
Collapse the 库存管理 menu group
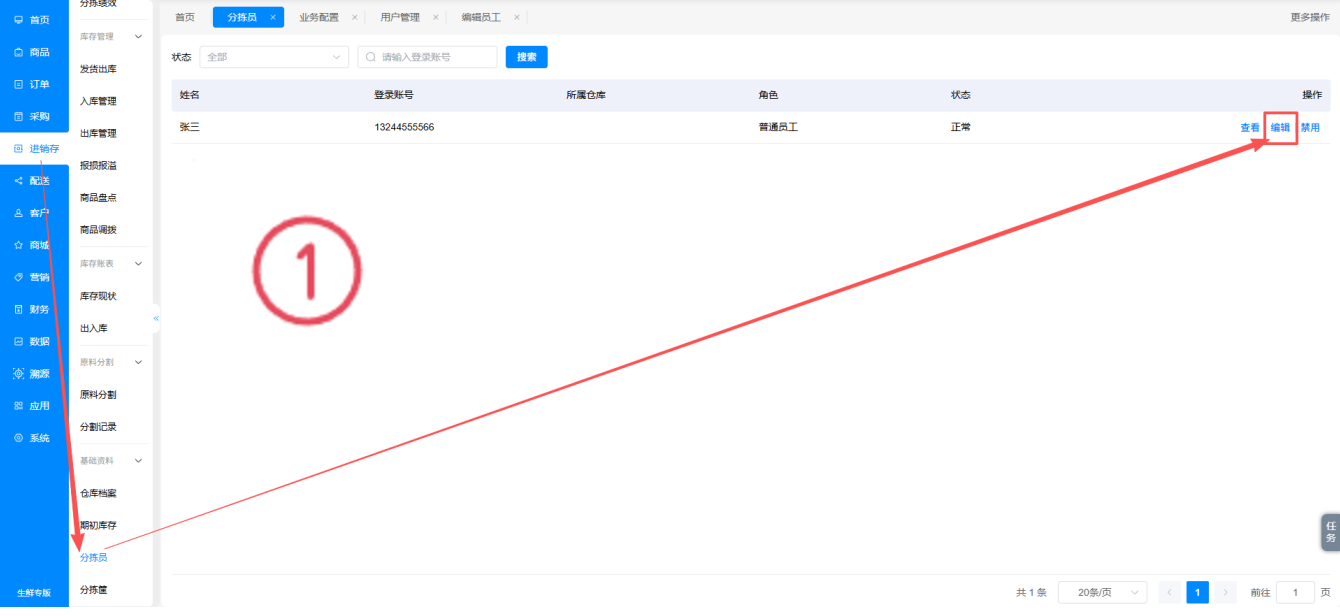click(138, 36)
